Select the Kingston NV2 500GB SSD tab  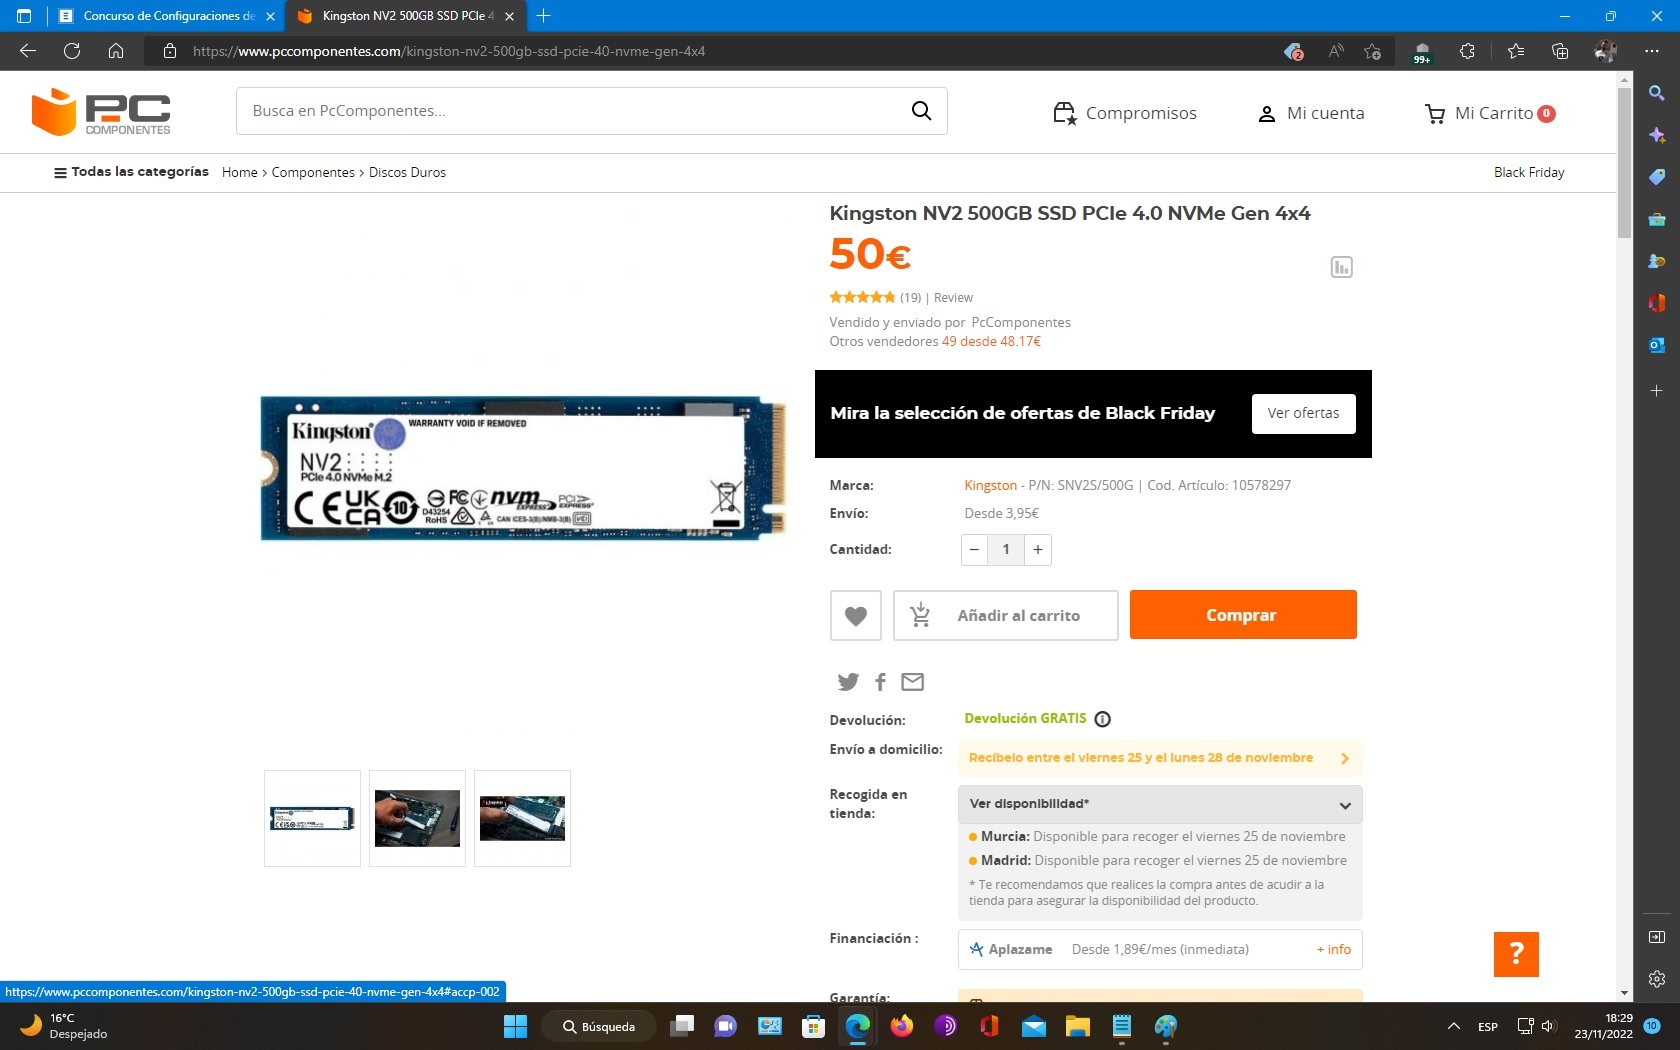(x=404, y=16)
